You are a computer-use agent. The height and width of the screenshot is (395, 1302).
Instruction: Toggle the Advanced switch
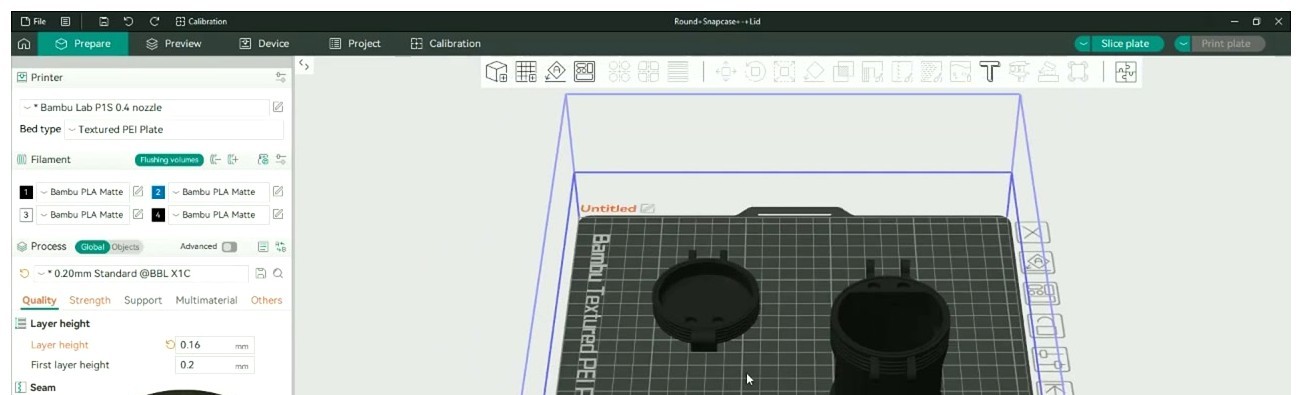pos(230,246)
